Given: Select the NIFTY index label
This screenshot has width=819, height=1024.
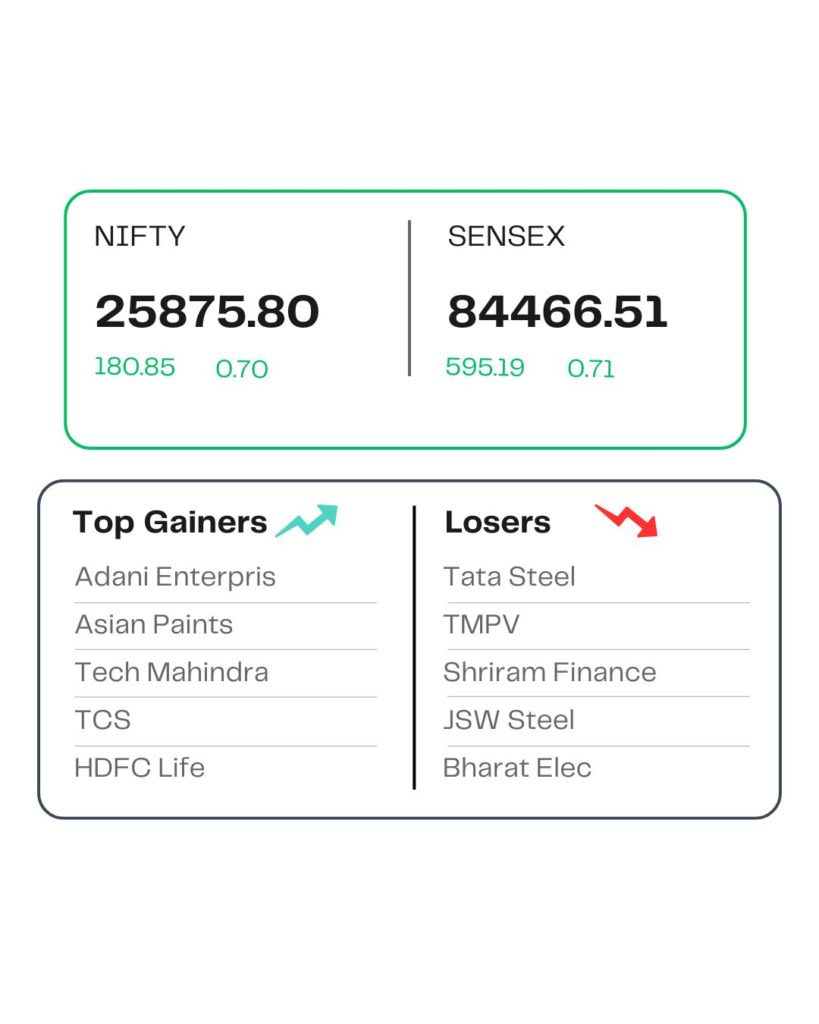Looking at the screenshot, I should (140, 237).
